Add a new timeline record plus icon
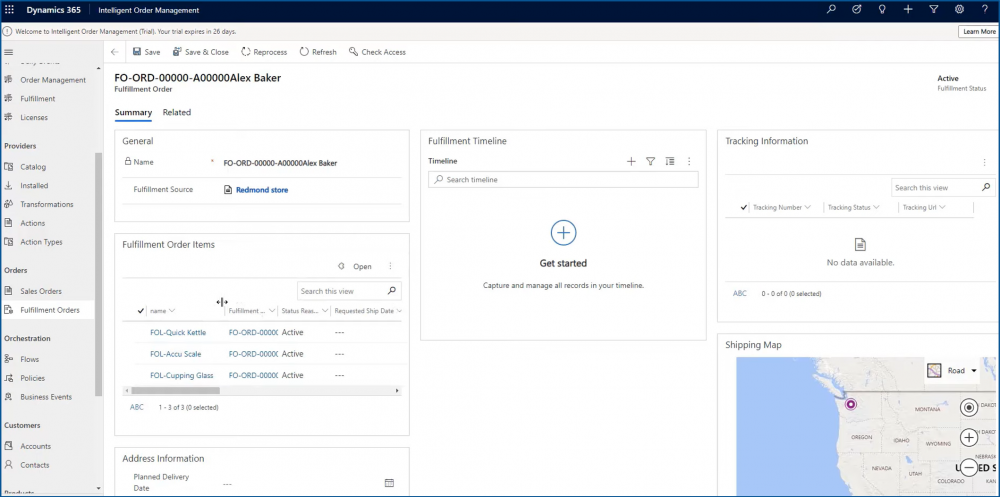The width and height of the screenshot is (1000, 497). tap(631, 161)
